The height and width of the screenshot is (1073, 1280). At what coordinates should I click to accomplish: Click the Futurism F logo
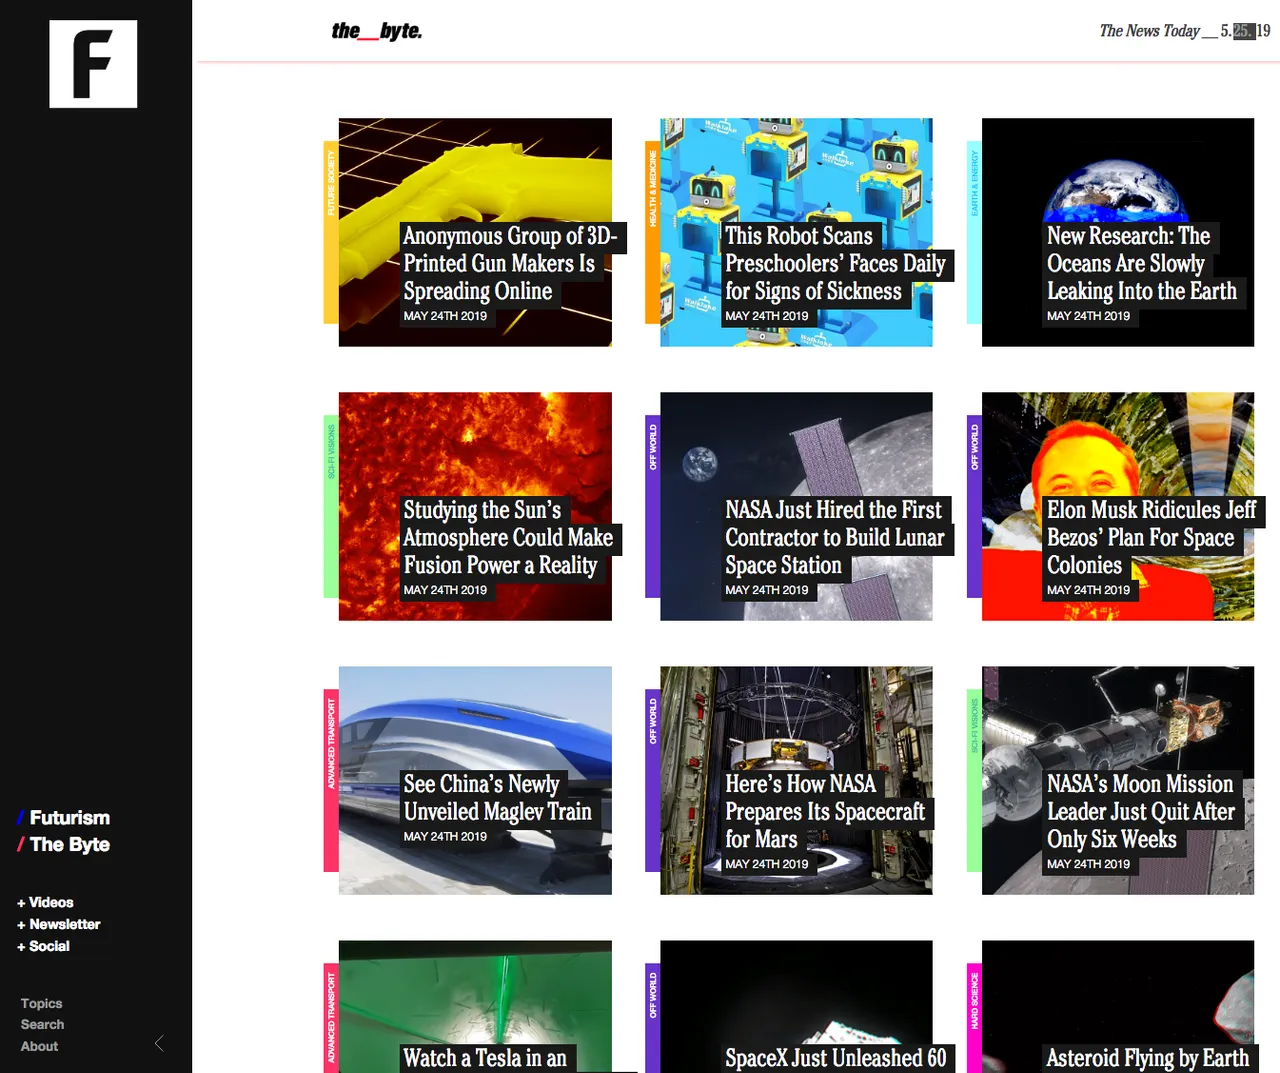click(93, 64)
